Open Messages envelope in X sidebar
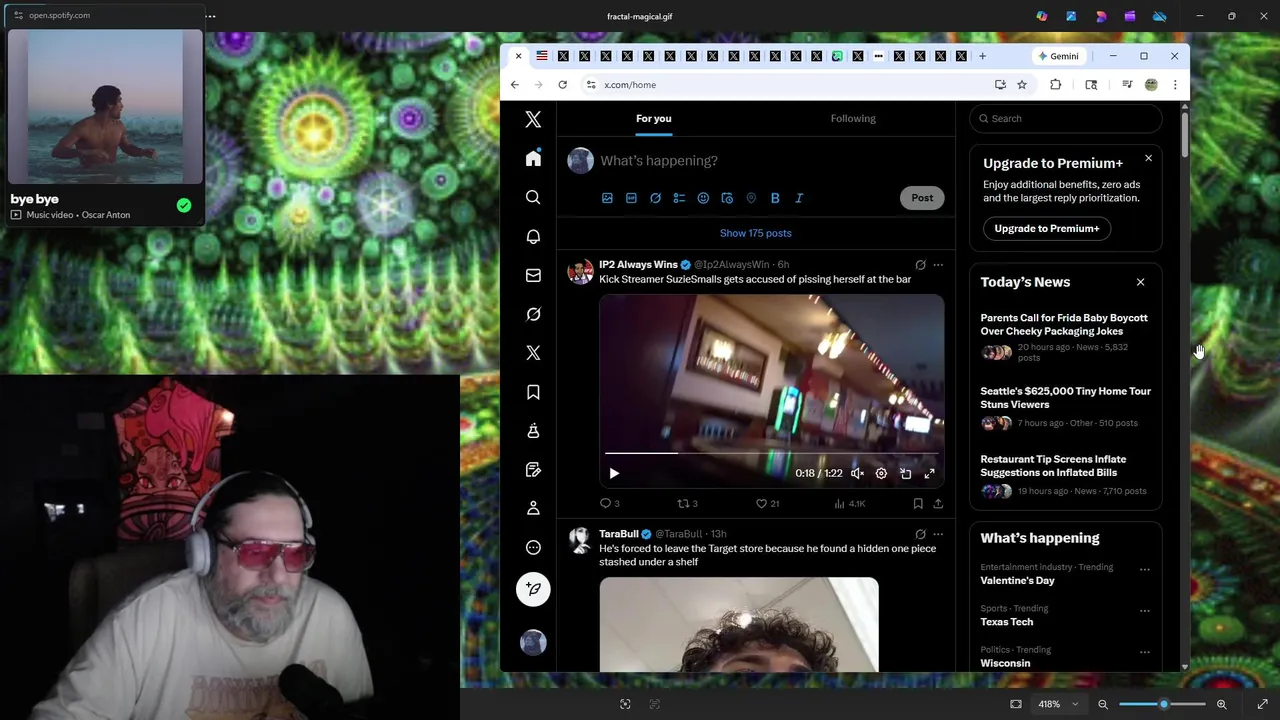This screenshot has height=720, width=1280. pyautogui.click(x=533, y=275)
